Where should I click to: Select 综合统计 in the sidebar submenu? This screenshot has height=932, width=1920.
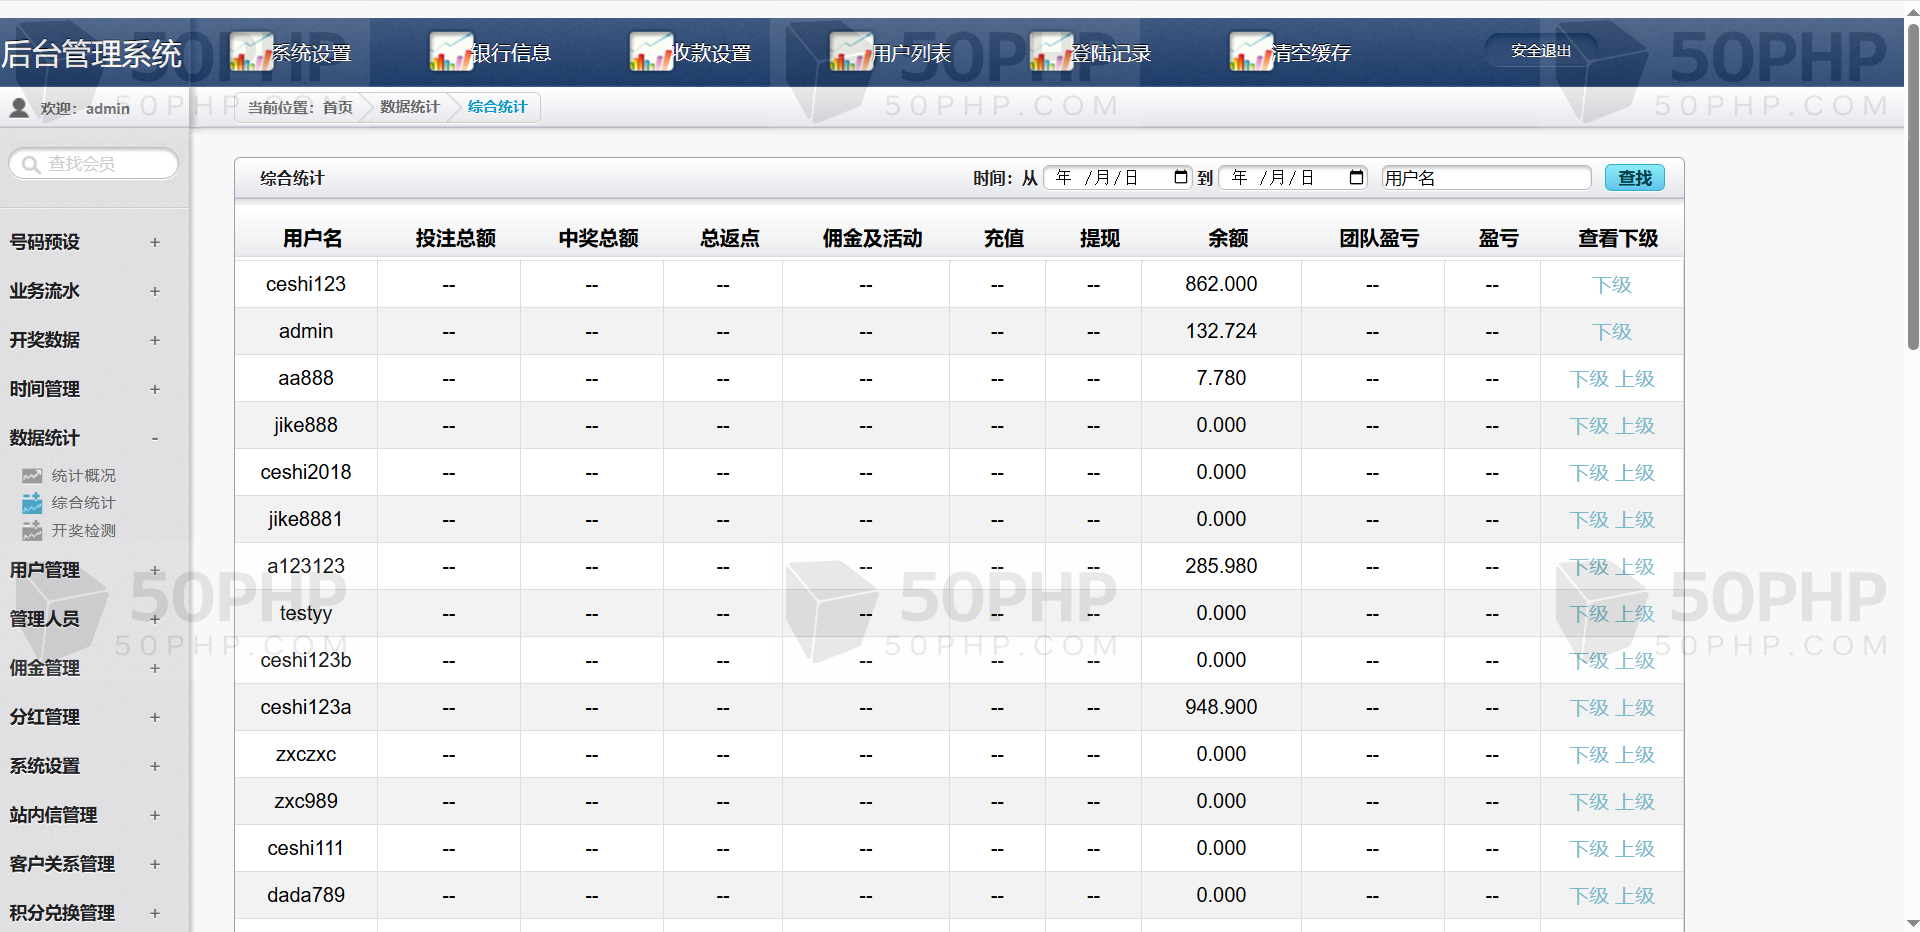[83, 503]
